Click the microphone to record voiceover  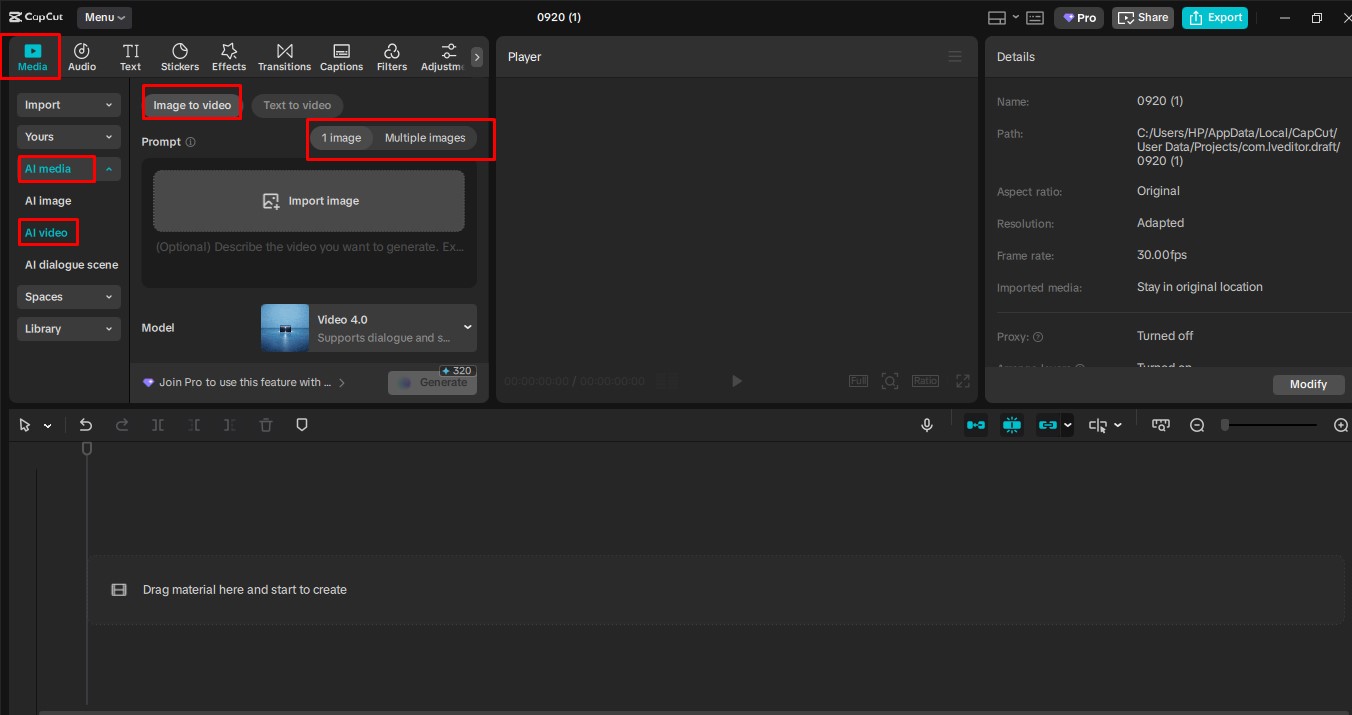click(926, 424)
